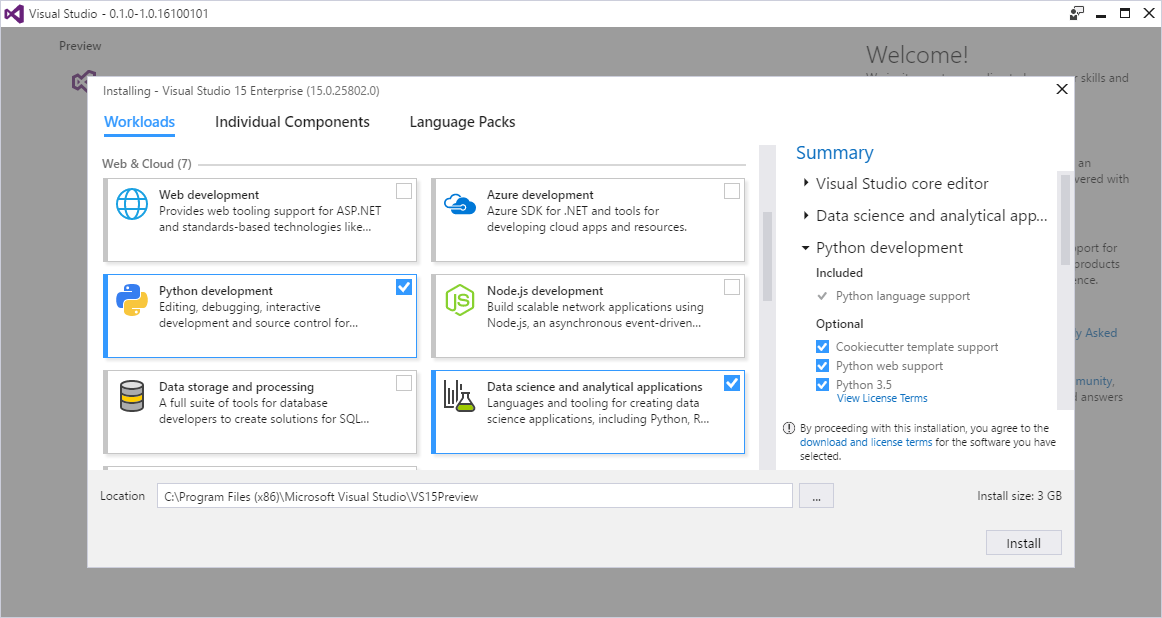Uncheck the Python development workload checkbox
This screenshot has height=618, width=1162.
pos(404,287)
